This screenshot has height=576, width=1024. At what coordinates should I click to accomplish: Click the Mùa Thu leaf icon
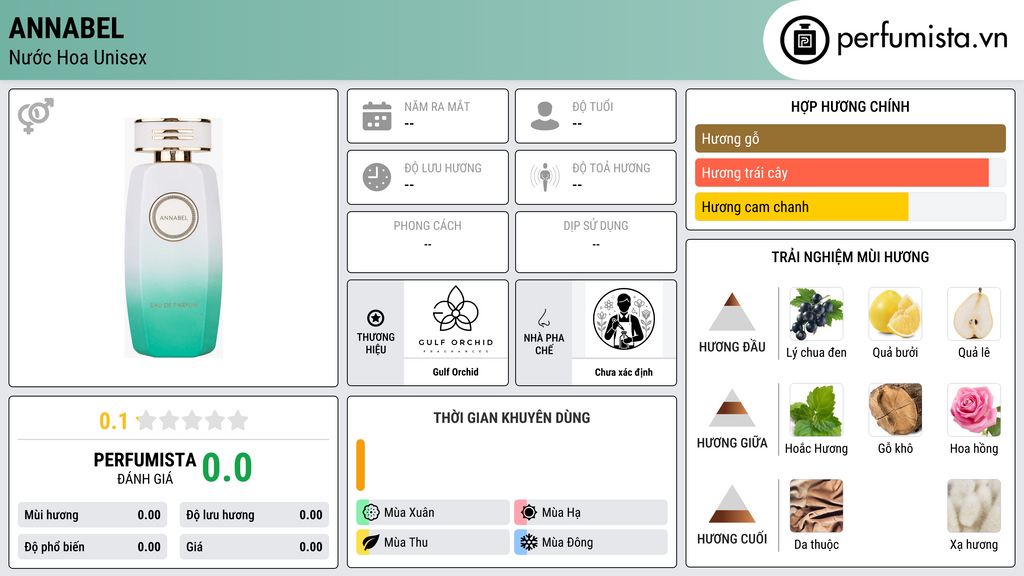tap(370, 542)
